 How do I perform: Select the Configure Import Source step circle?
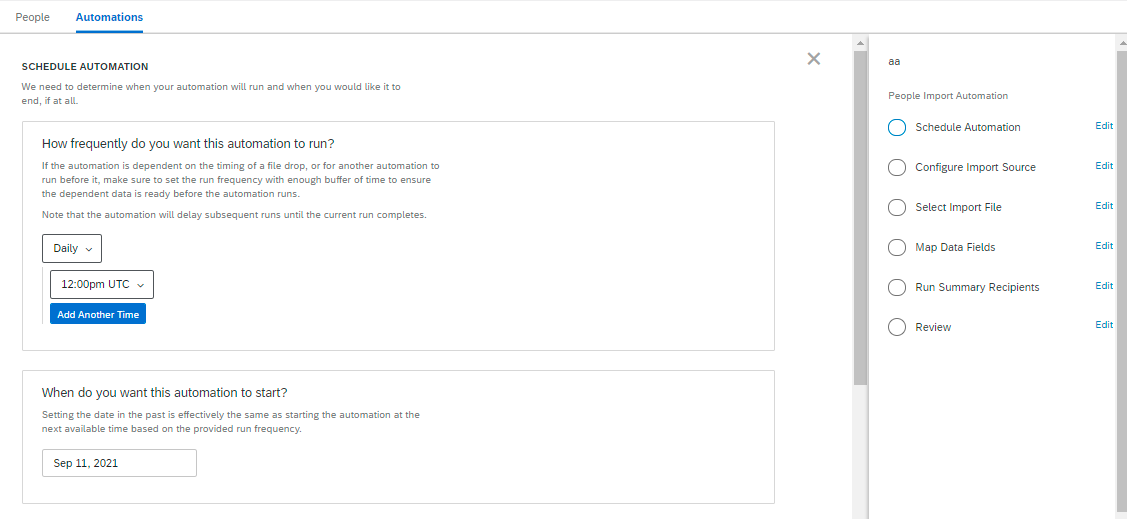[x=897, y=167]
